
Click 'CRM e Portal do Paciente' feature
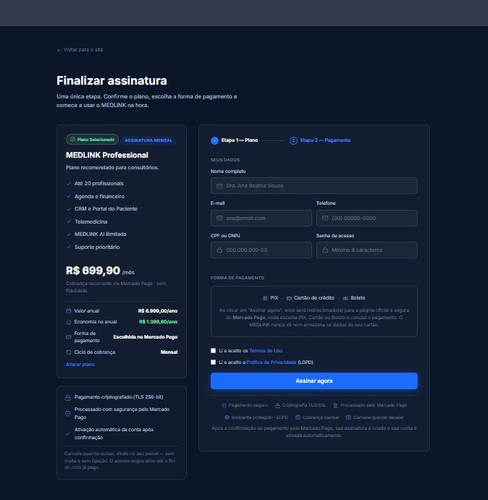[x=102, y=209]
